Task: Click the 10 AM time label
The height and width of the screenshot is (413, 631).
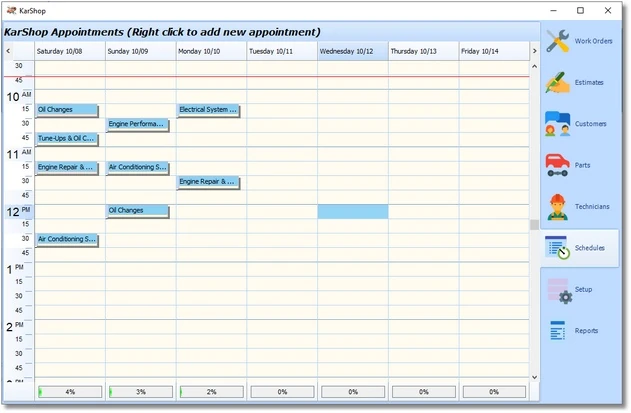Action: pos(19,96)
